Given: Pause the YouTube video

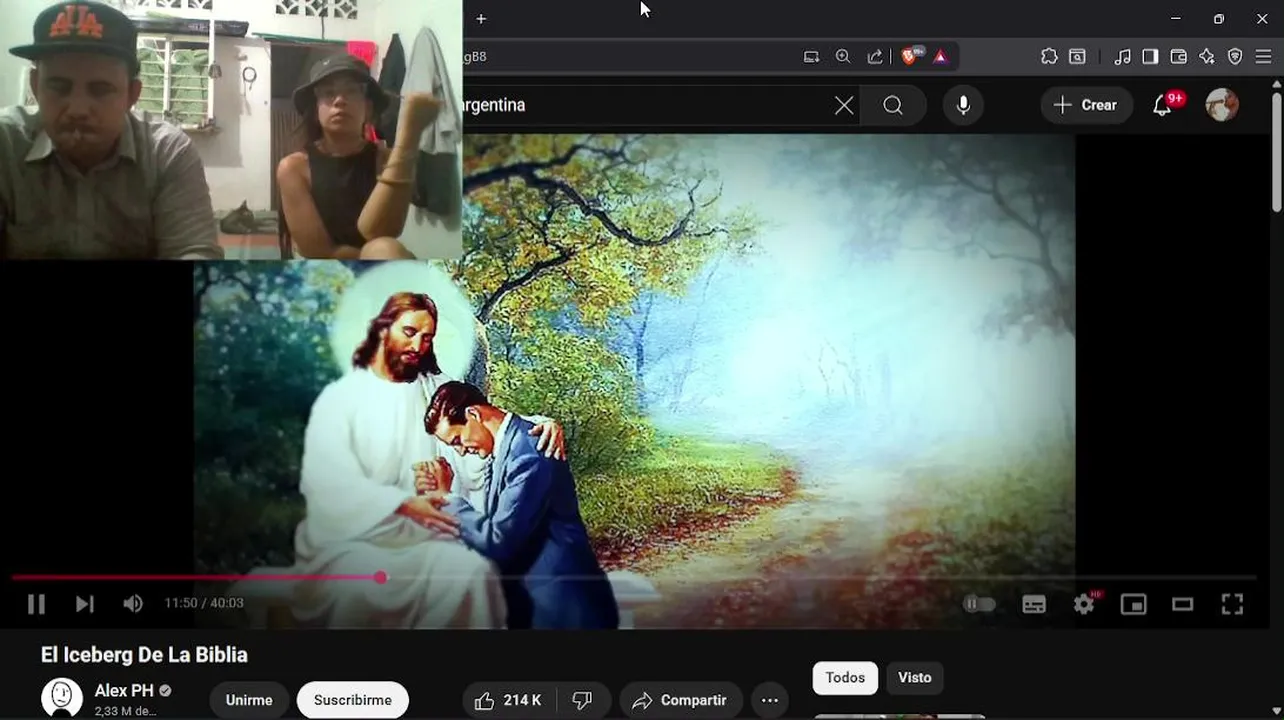Looking at the screenshot, I should pos(36,604).
